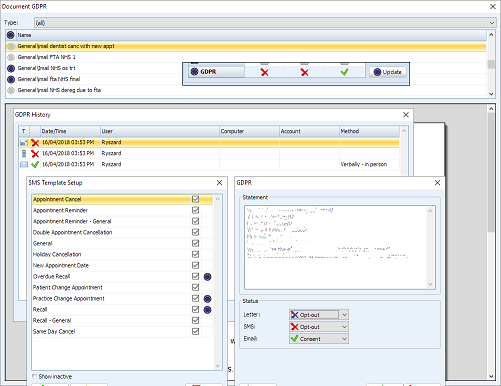Screen dimensions: 501x386
Task: Click the Computer column header
Action: 249,131
